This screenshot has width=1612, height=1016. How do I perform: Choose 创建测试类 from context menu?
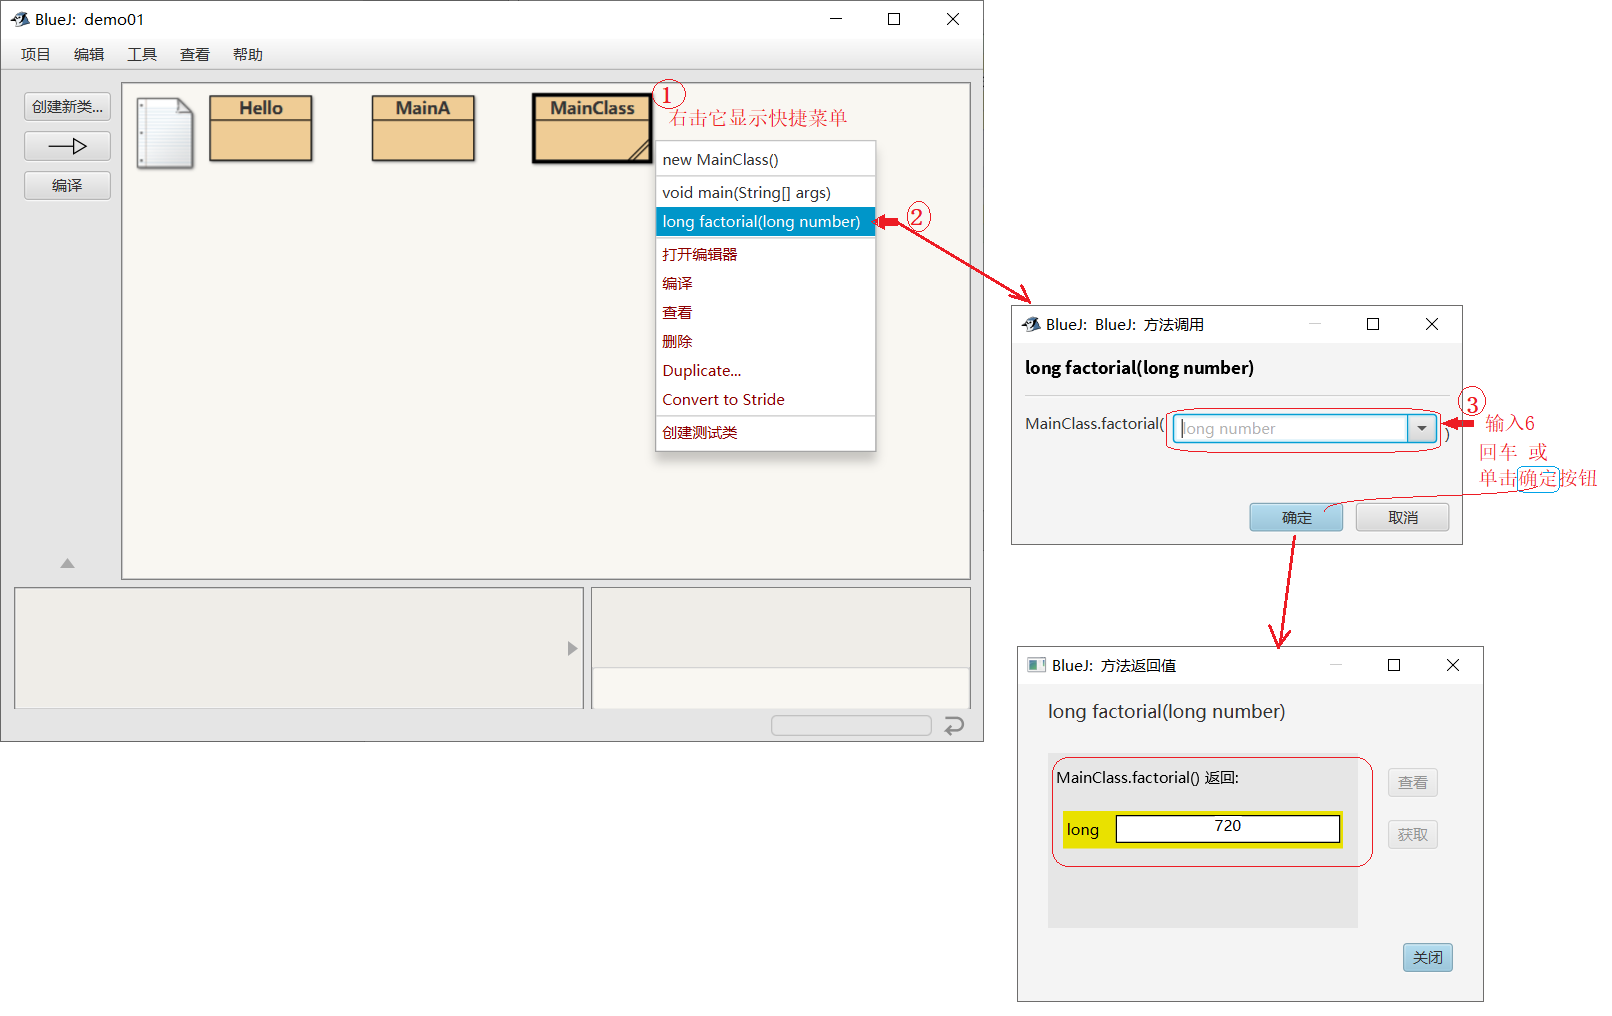(x=765, y=432)
